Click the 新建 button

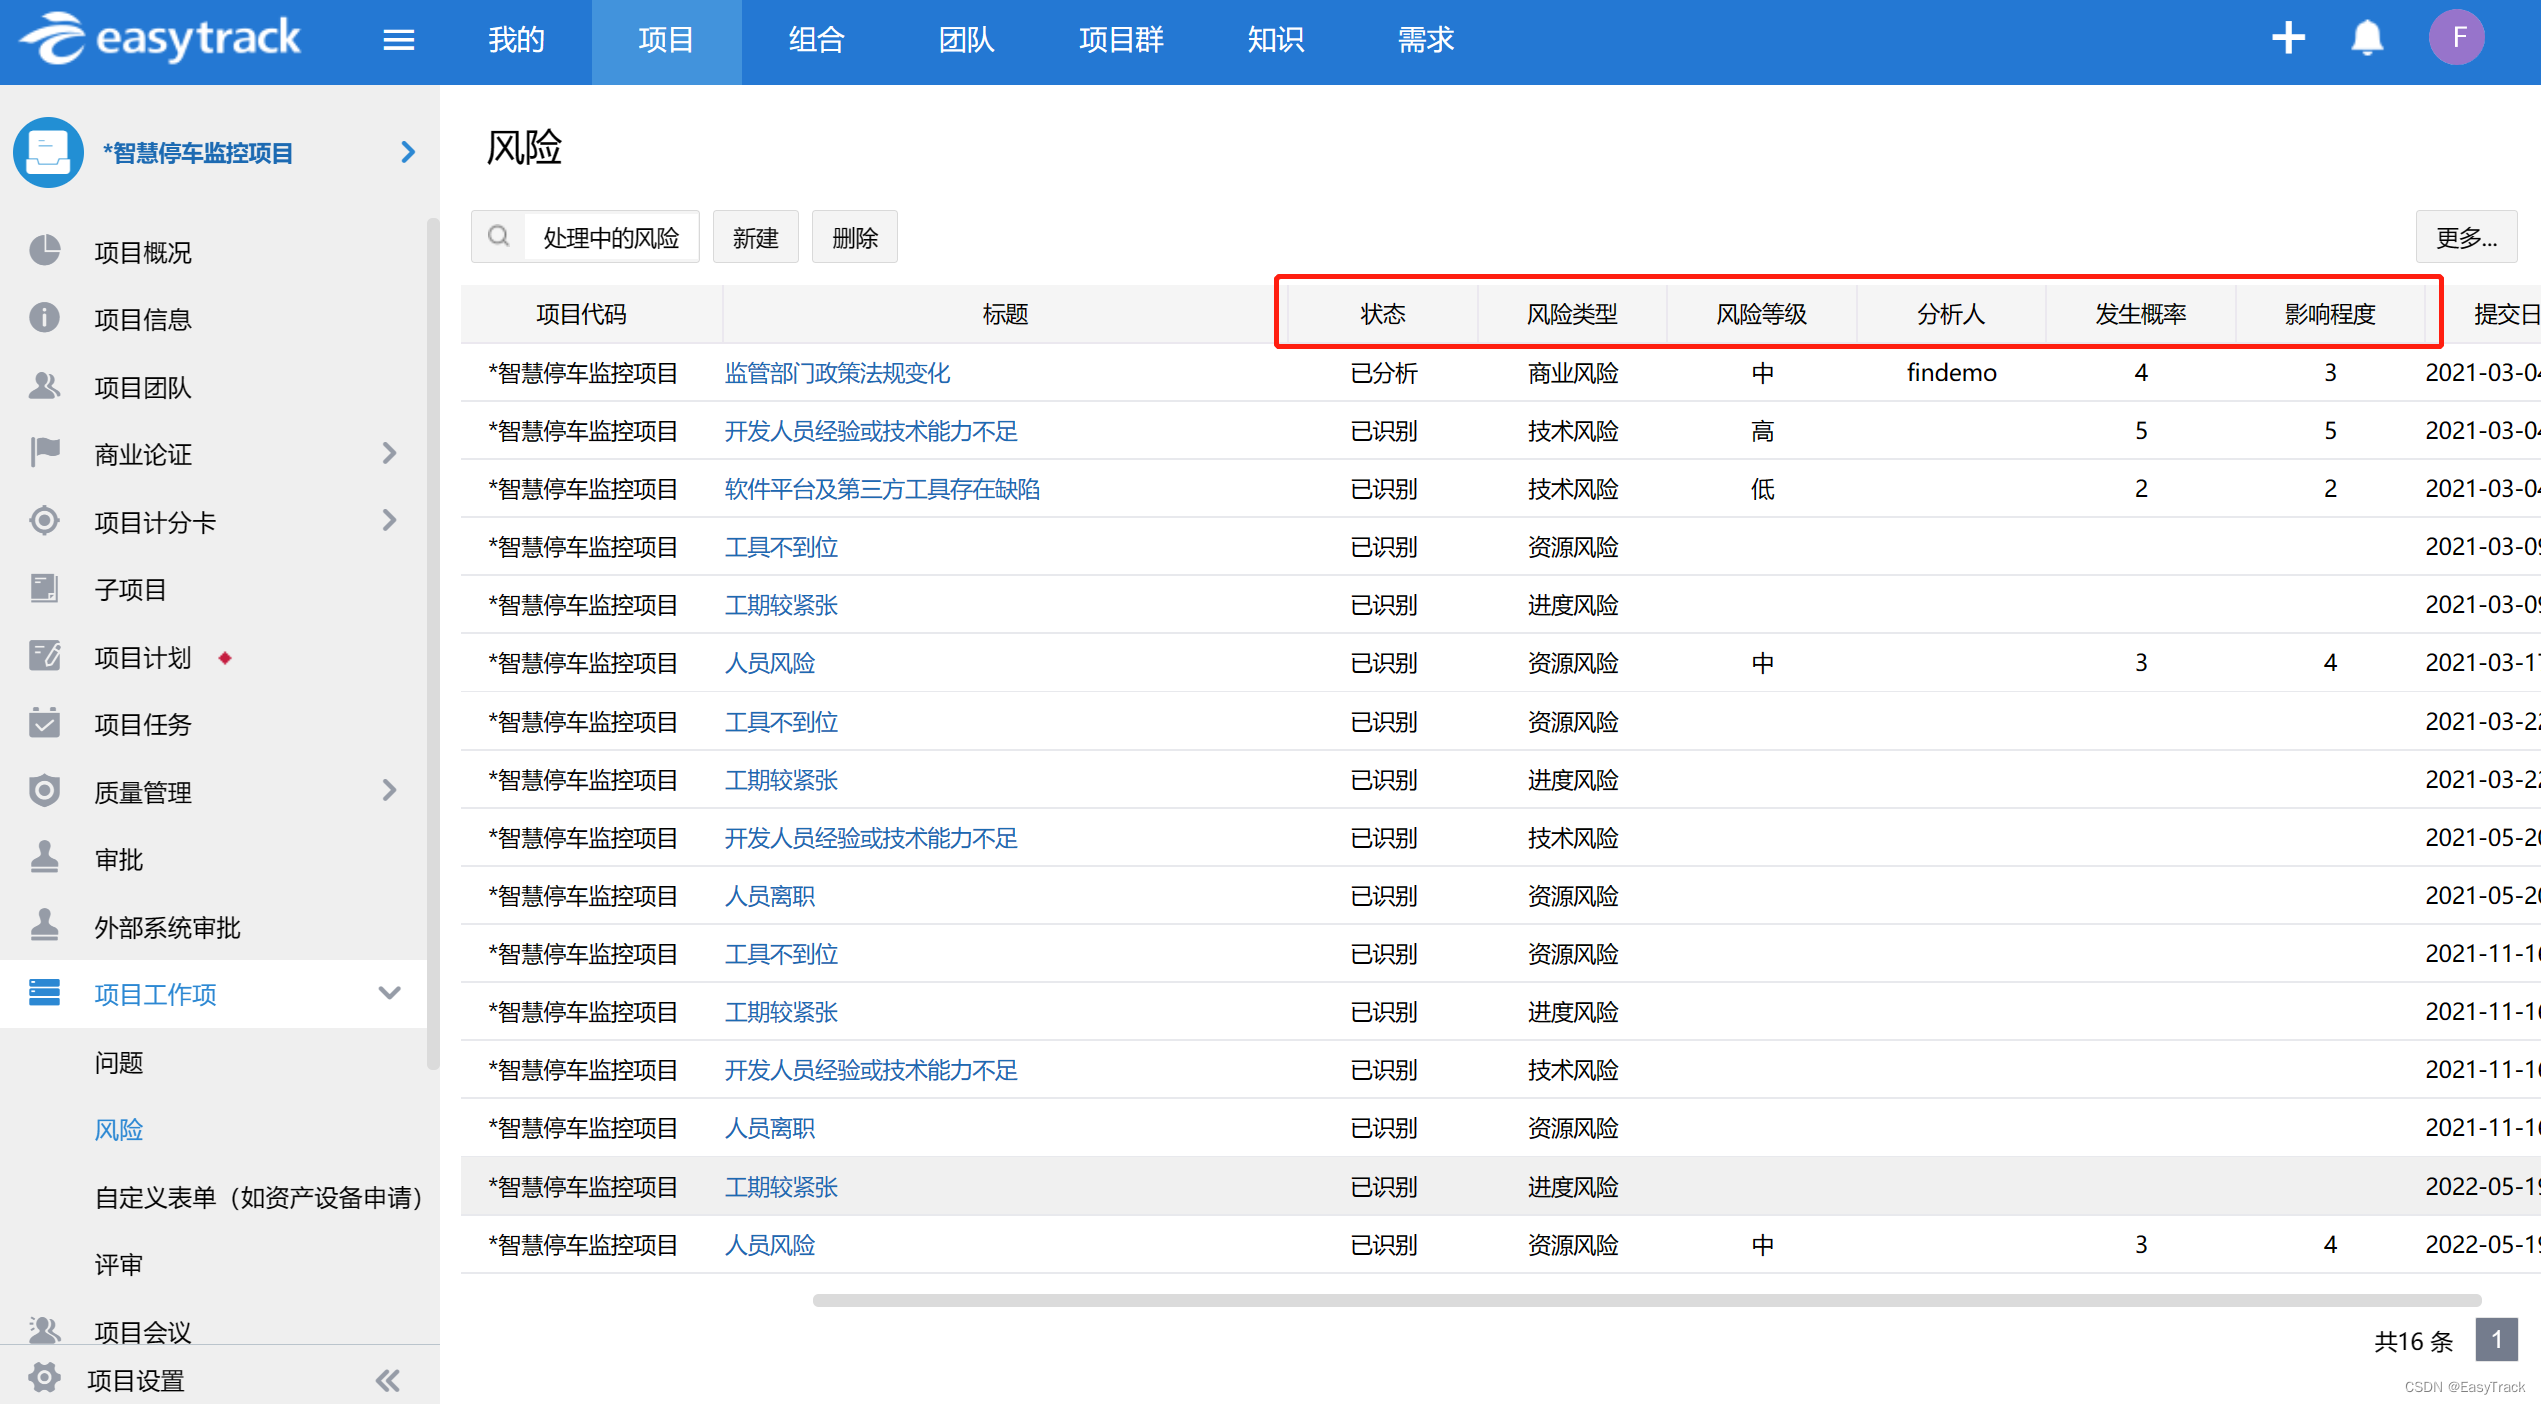pyautogui.click(x=755, y=237)
